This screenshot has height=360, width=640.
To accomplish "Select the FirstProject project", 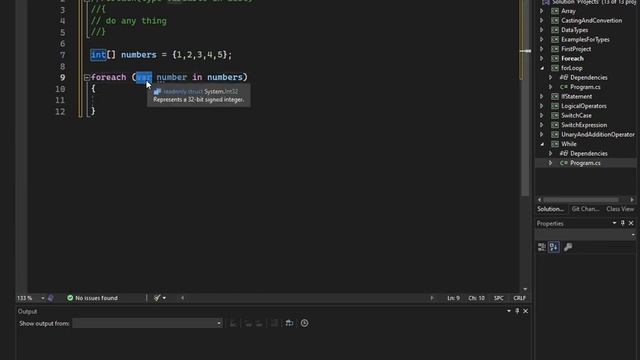I will (576, 49).
